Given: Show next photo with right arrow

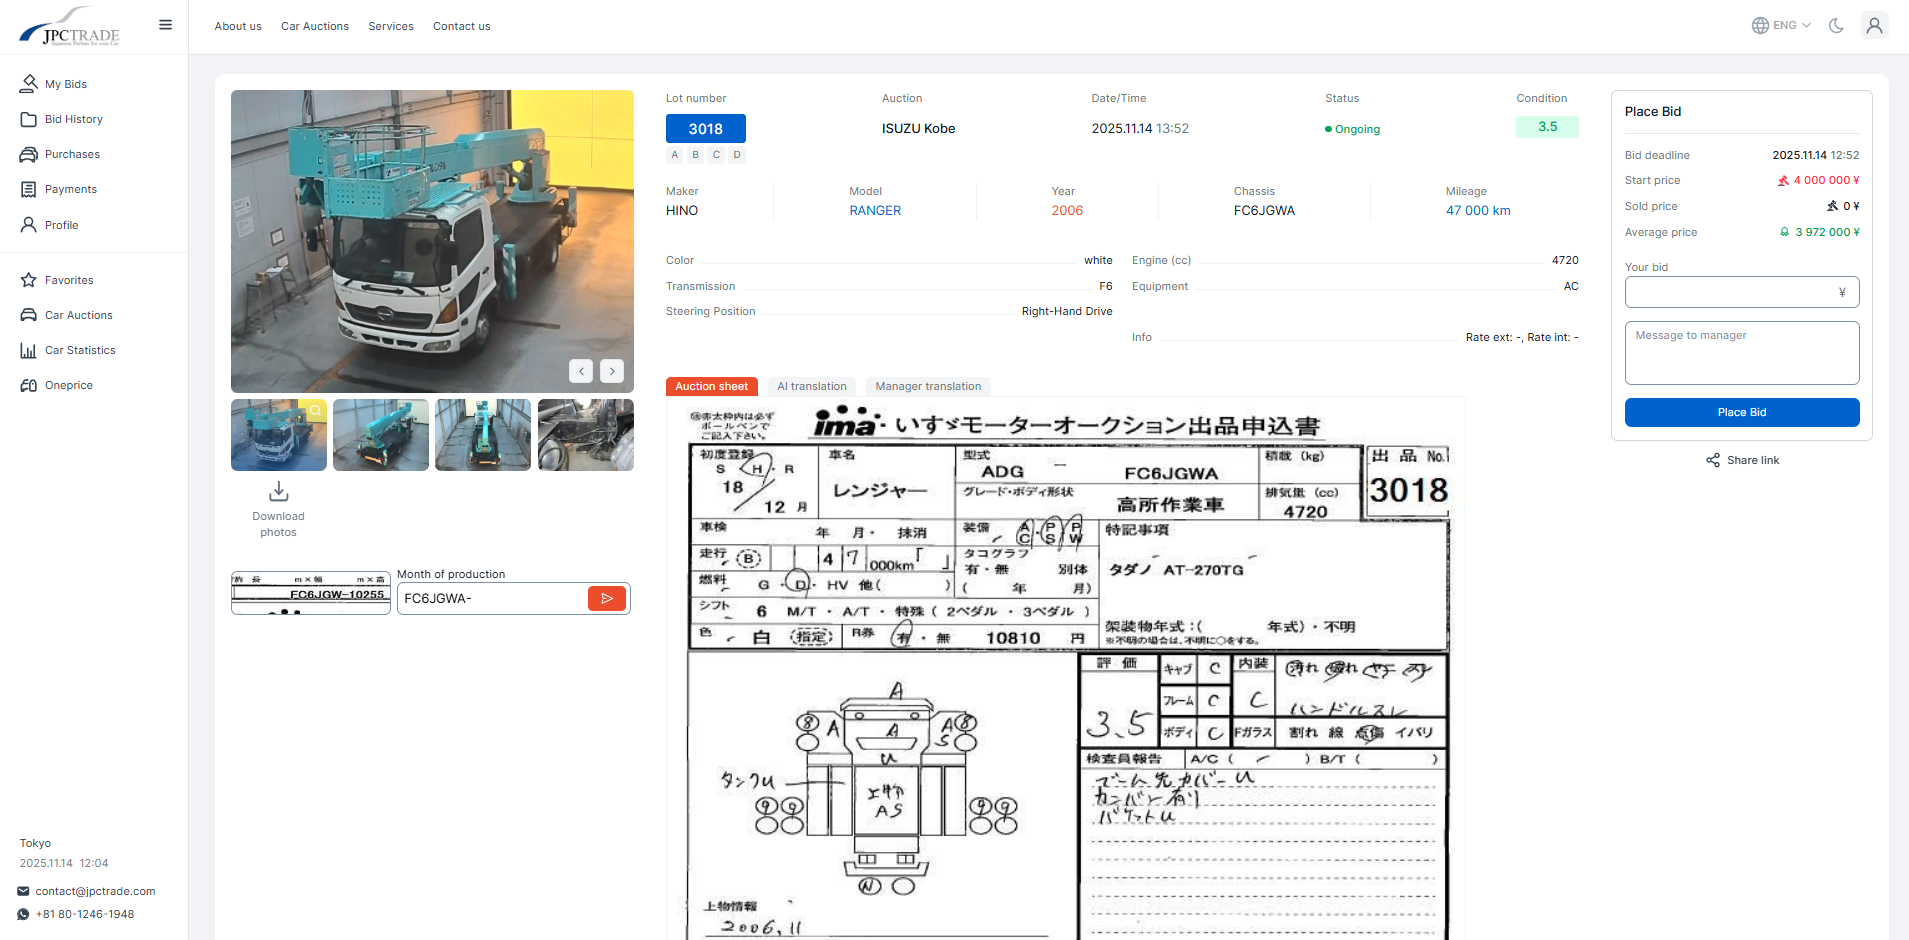Looking at the screenshot, I should coord(612,371).
